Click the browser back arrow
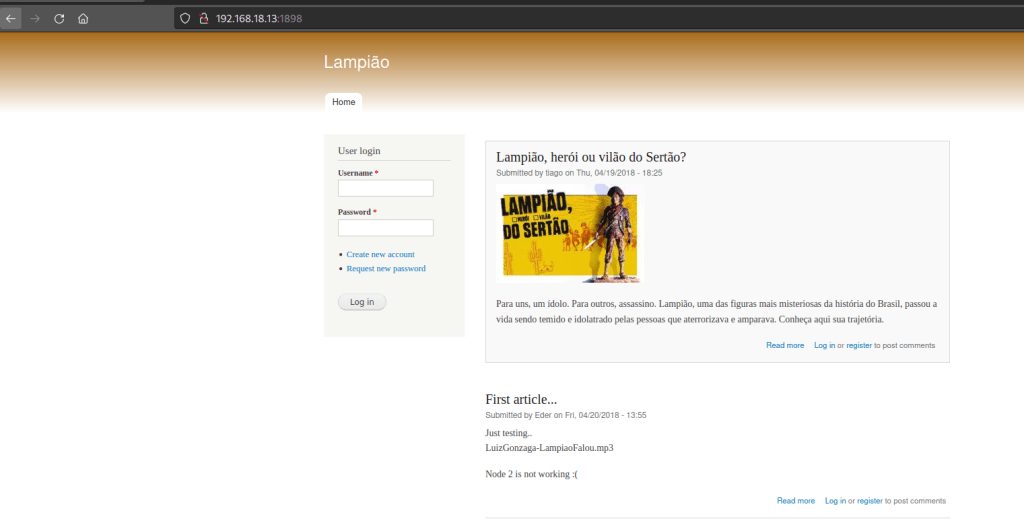This screenshot has height=523, width=1024. click(x=11, y=18)
